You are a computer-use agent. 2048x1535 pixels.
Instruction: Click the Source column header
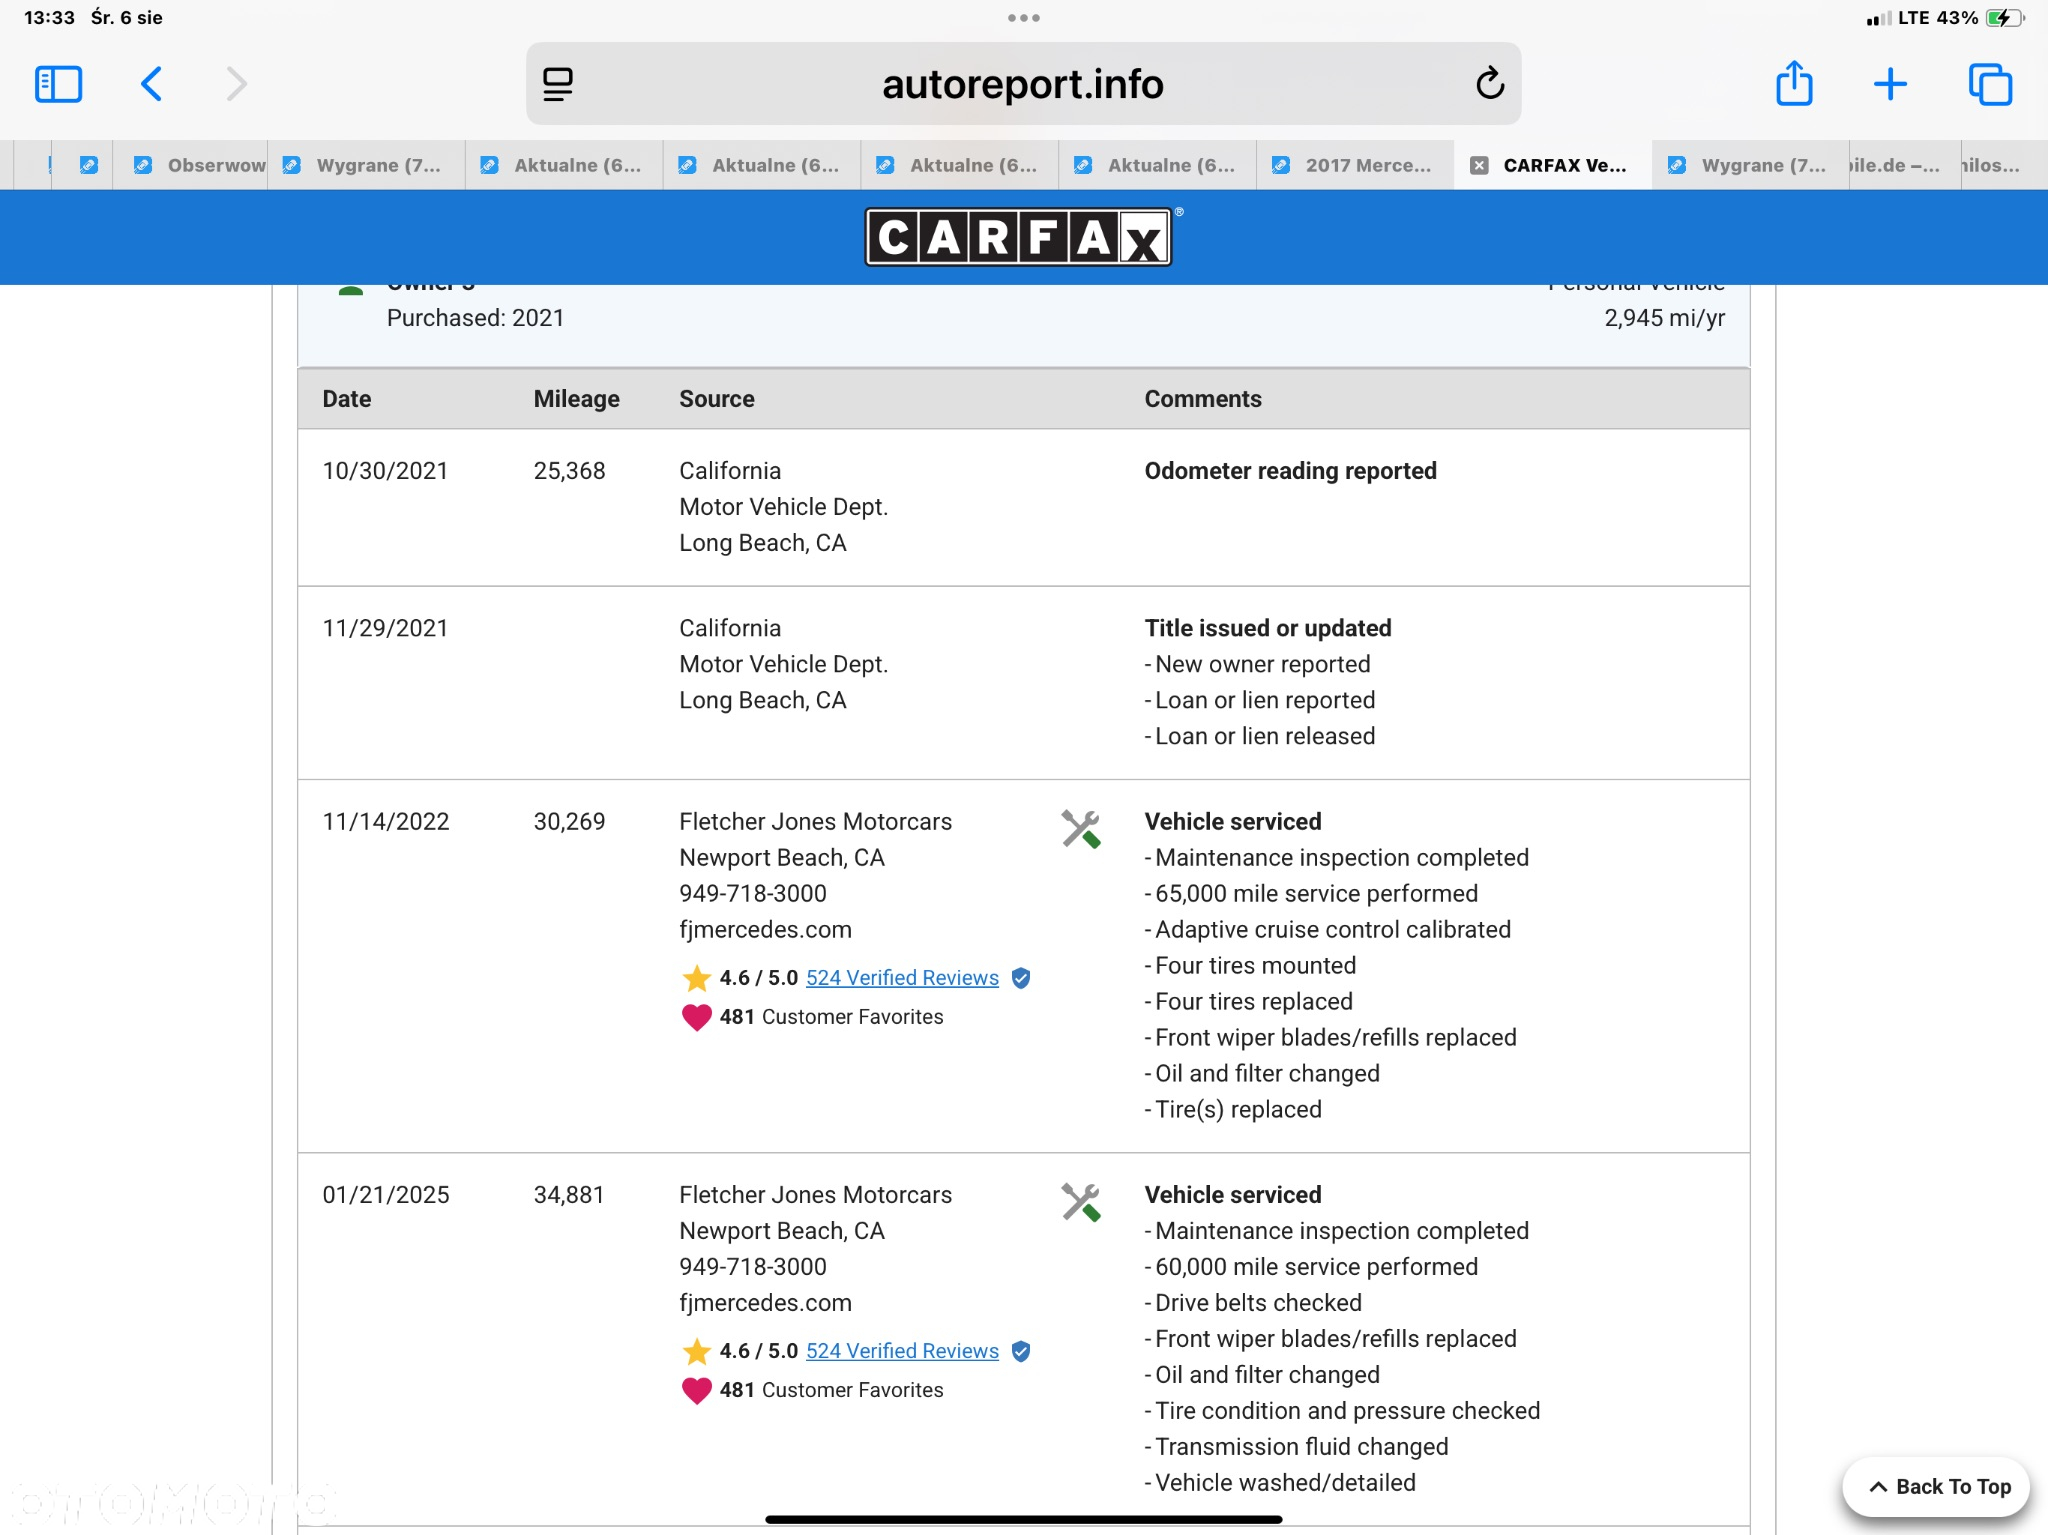tap(717, 399)
